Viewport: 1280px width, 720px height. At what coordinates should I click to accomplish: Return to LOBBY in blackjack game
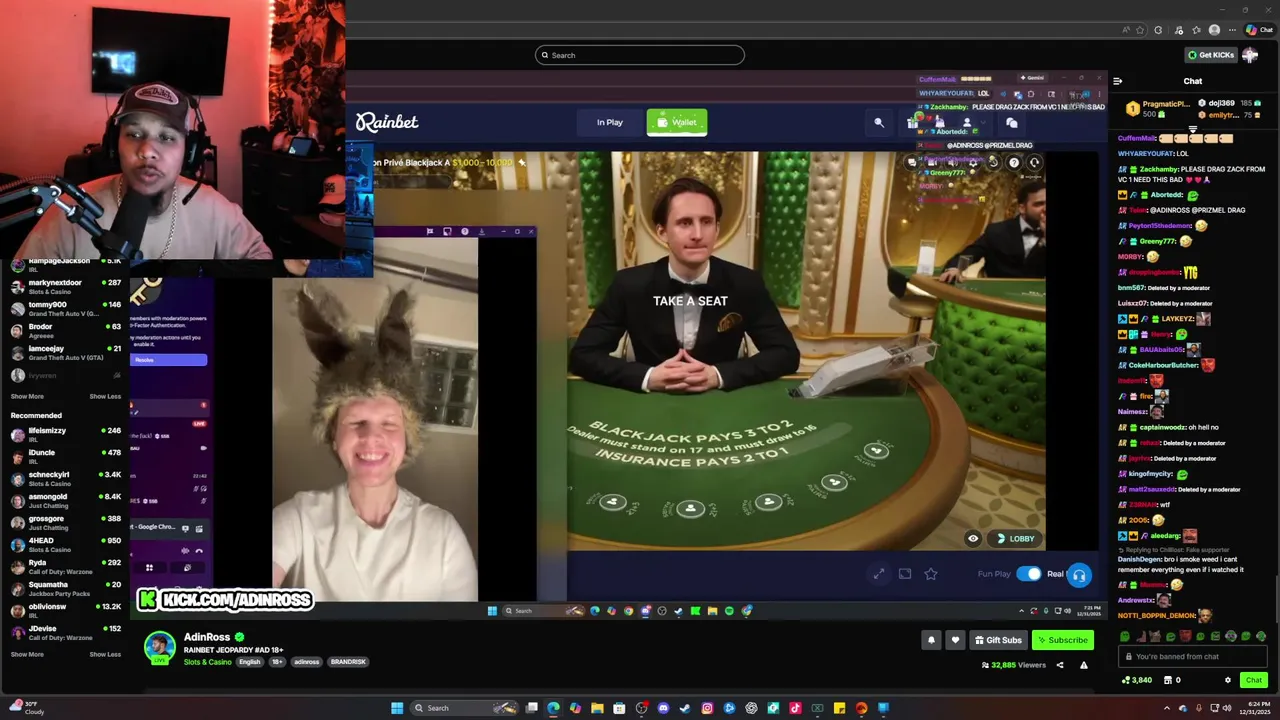click(x=1016, y=539)
